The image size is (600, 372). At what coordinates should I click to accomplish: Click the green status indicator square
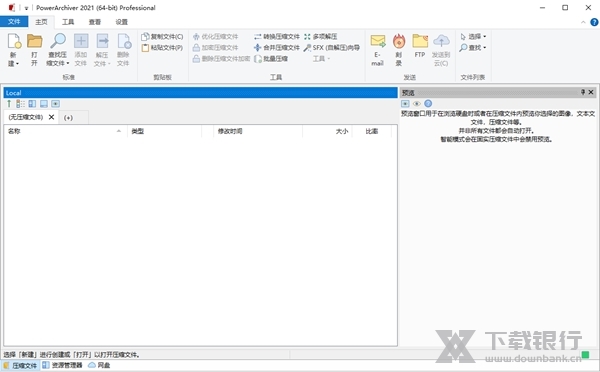click(x=585, y=355)
